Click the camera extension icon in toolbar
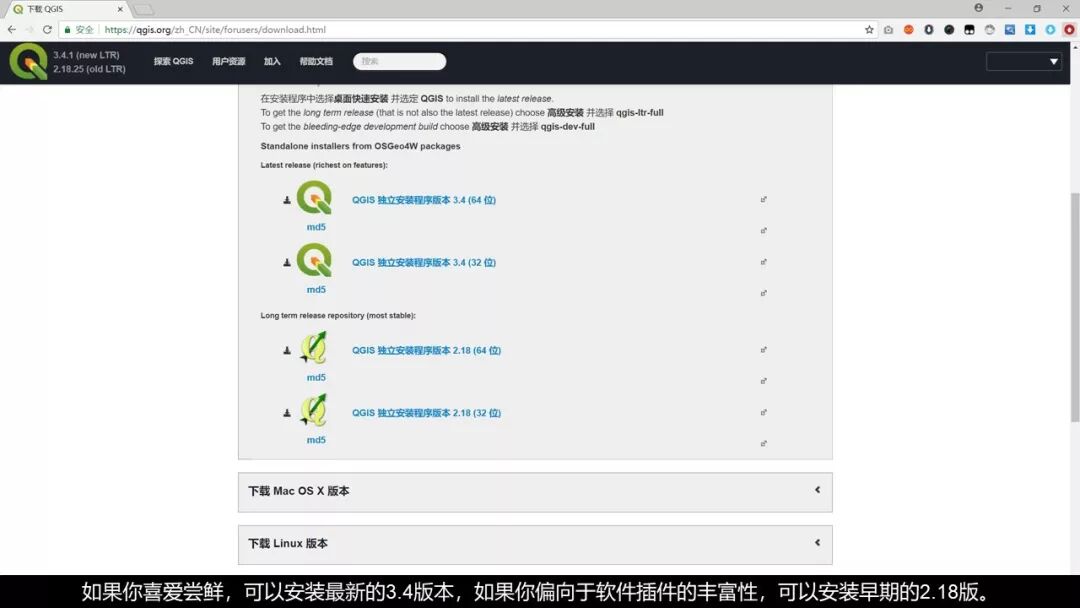Viewport: 1080px width, 608px height. [889, 30]
